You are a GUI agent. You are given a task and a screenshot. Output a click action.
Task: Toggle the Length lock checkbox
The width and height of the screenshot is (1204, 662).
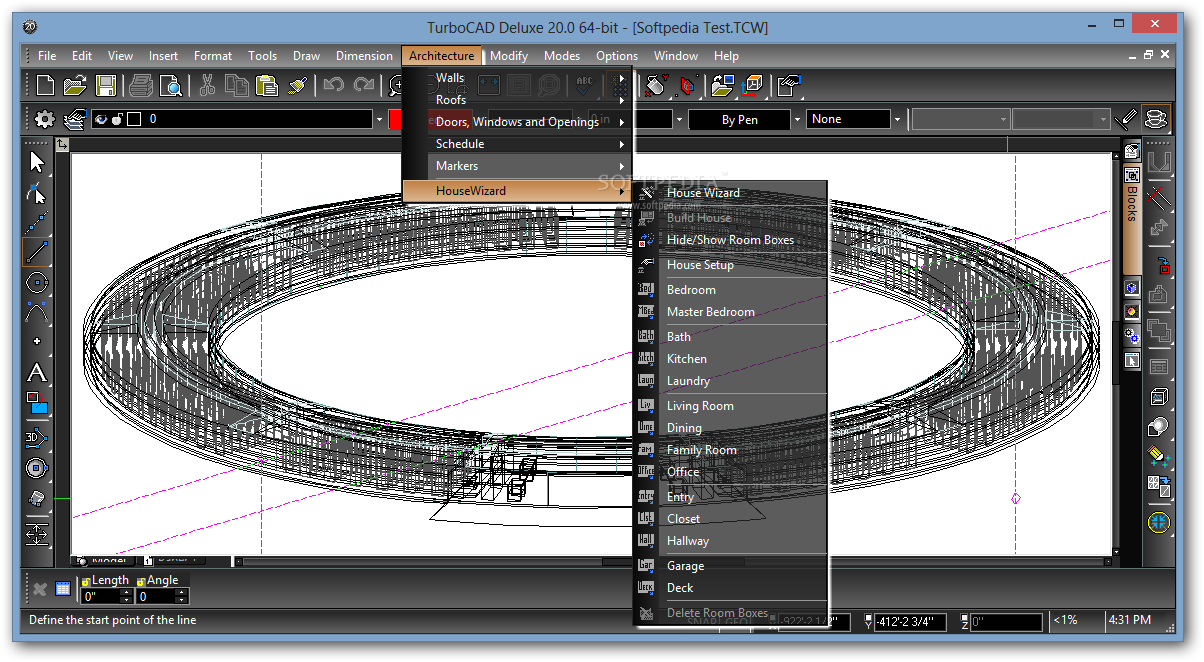(x=86, y=581)
